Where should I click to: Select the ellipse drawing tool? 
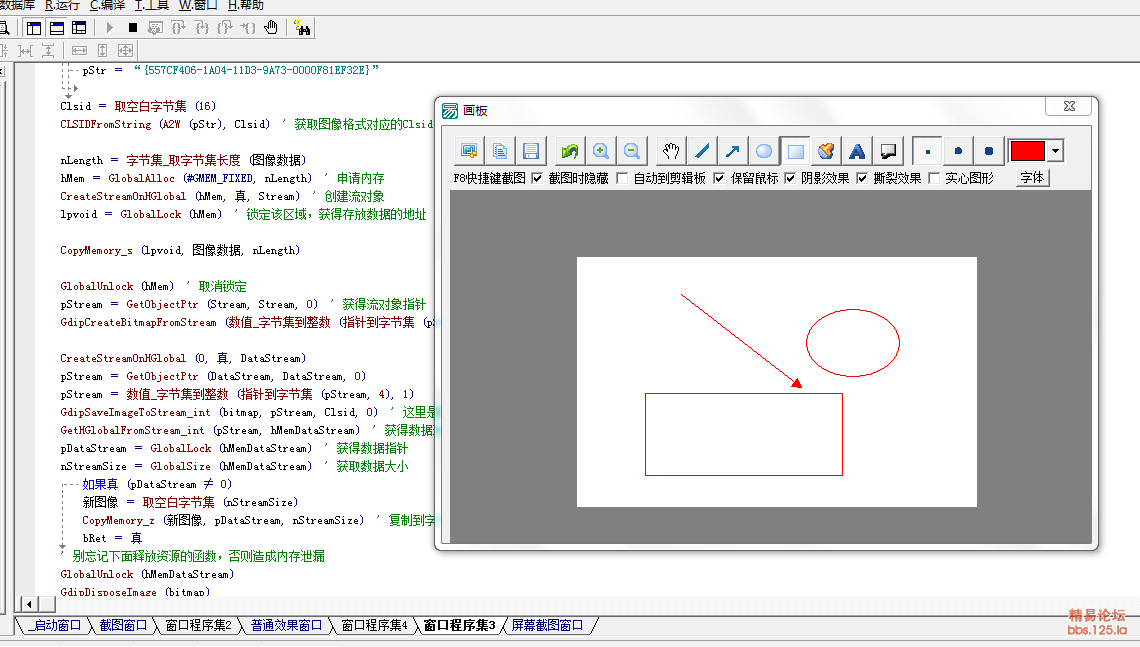(764, 151)
